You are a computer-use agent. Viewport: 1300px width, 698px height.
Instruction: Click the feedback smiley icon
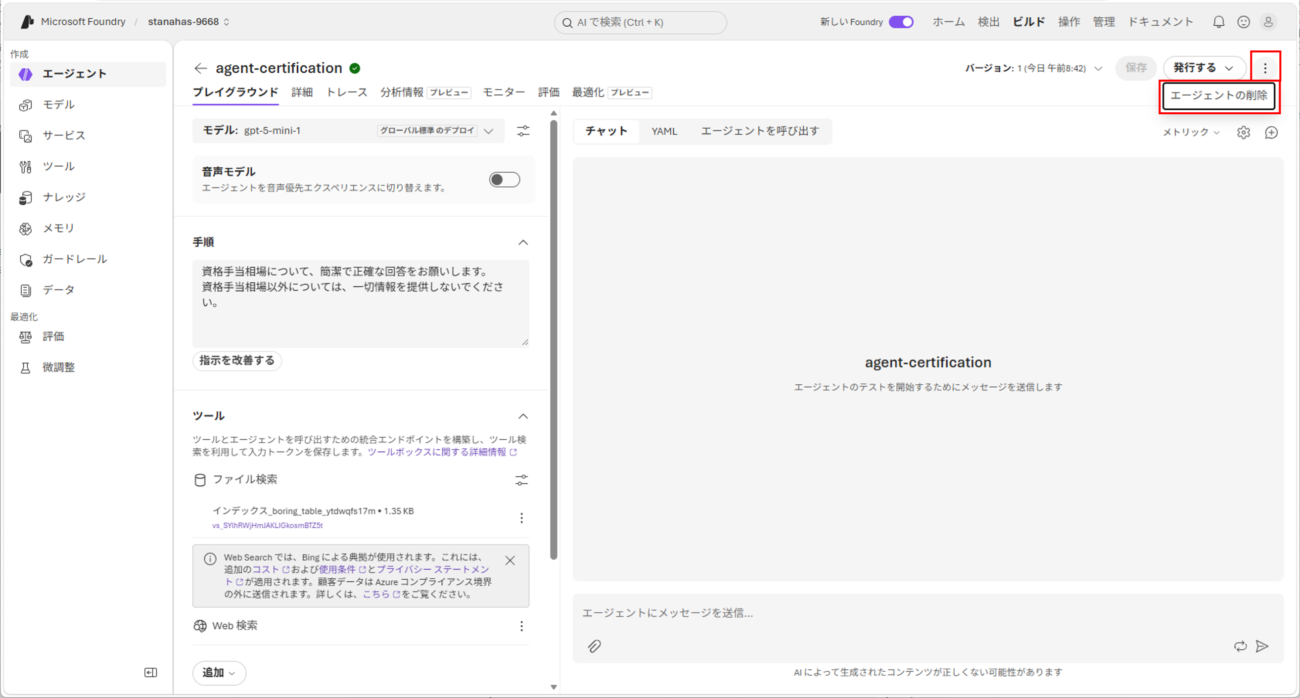1243,21
